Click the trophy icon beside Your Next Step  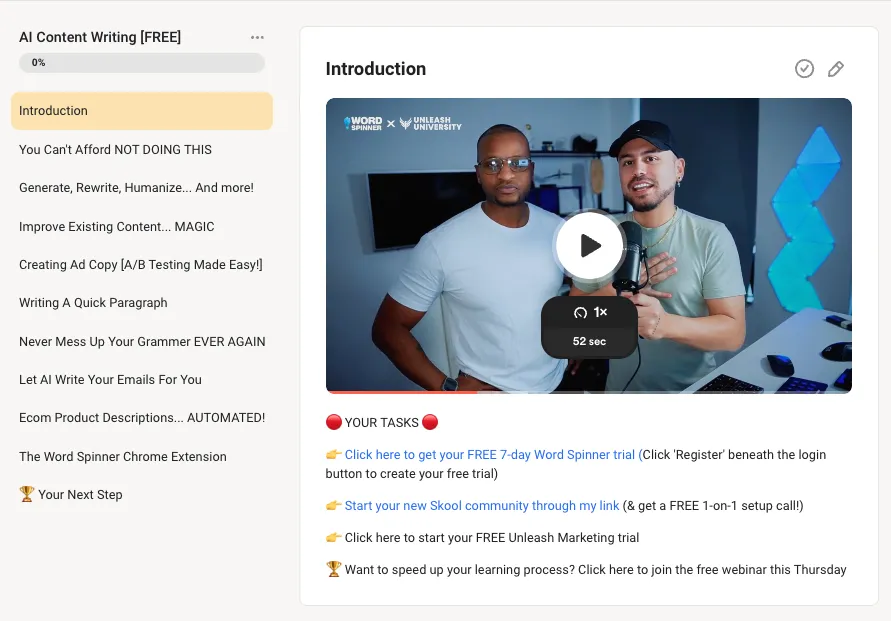coord(27,494)
